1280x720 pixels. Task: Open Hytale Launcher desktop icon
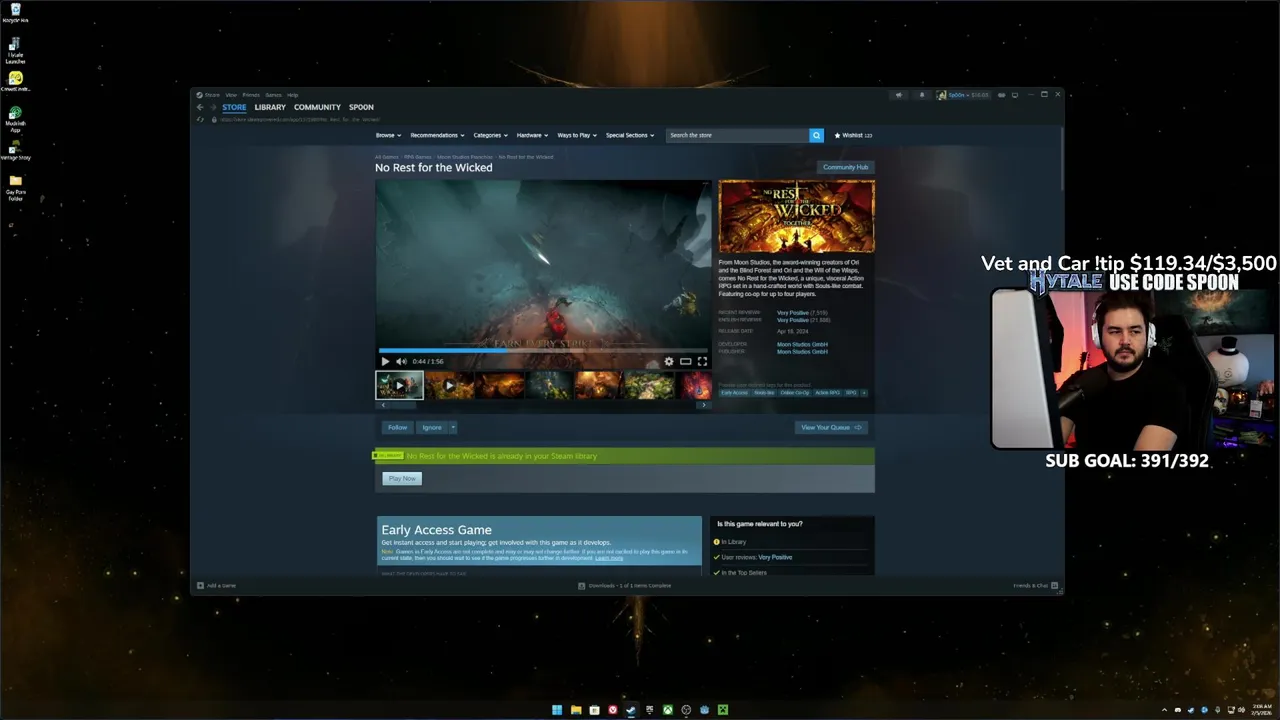(x=15, y=51)
